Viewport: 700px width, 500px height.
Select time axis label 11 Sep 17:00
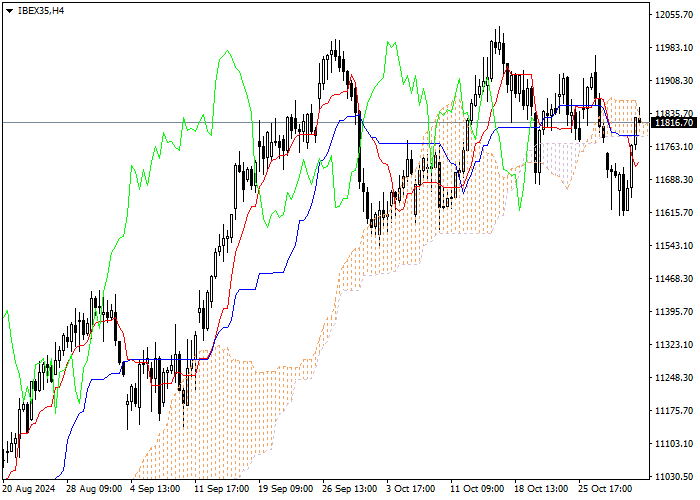point(223,489)
